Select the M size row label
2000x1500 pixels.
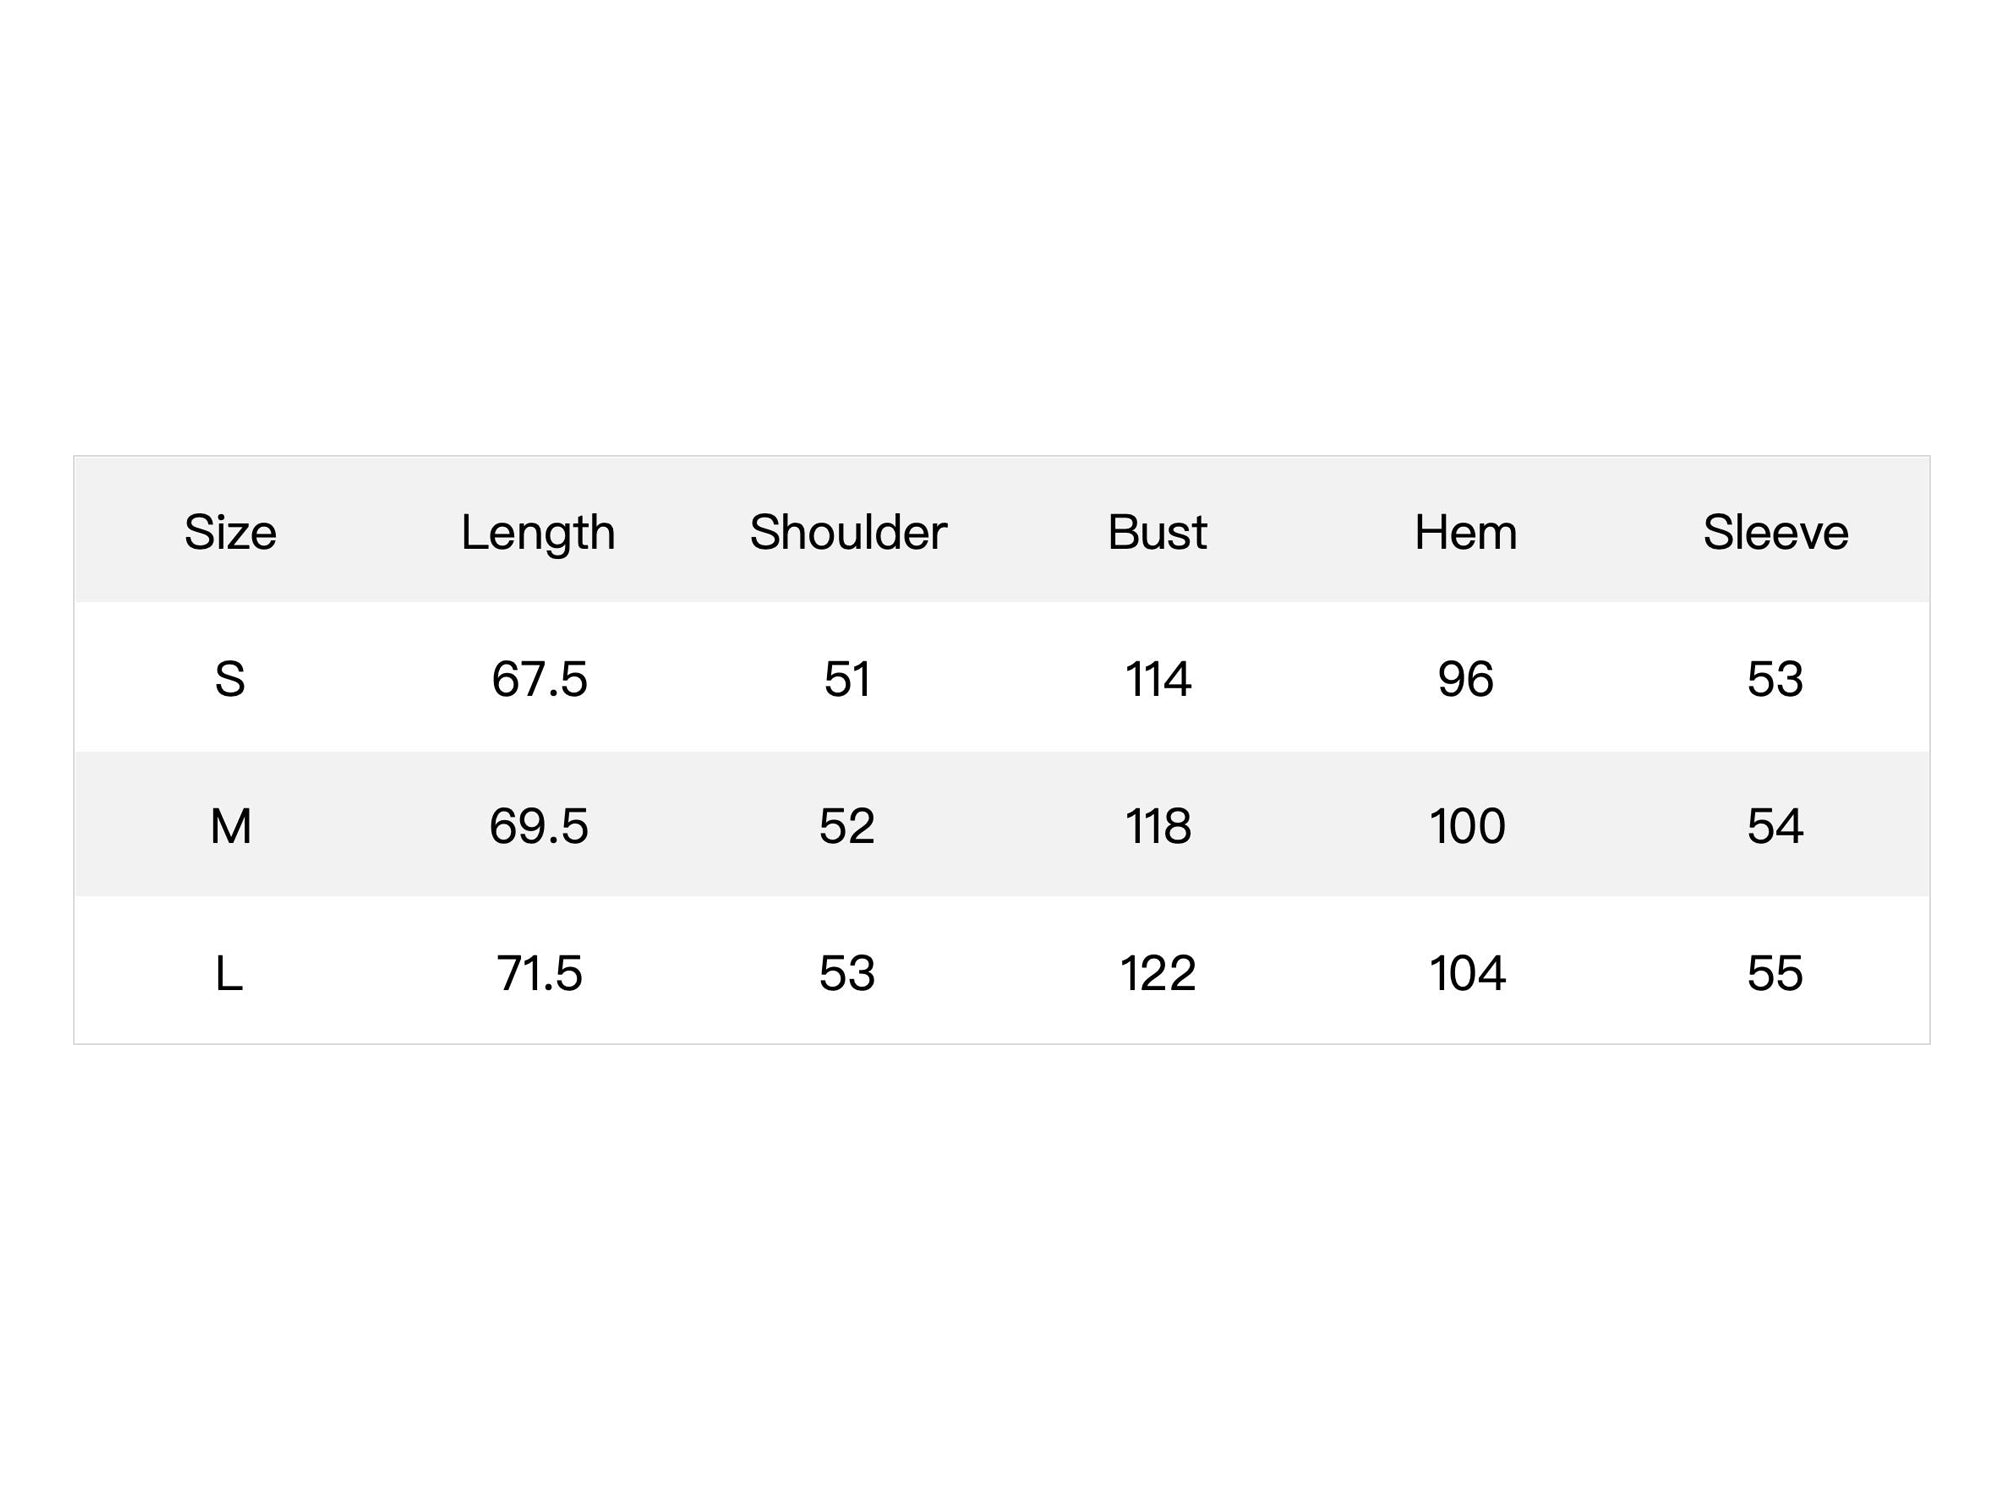(230, 827)
